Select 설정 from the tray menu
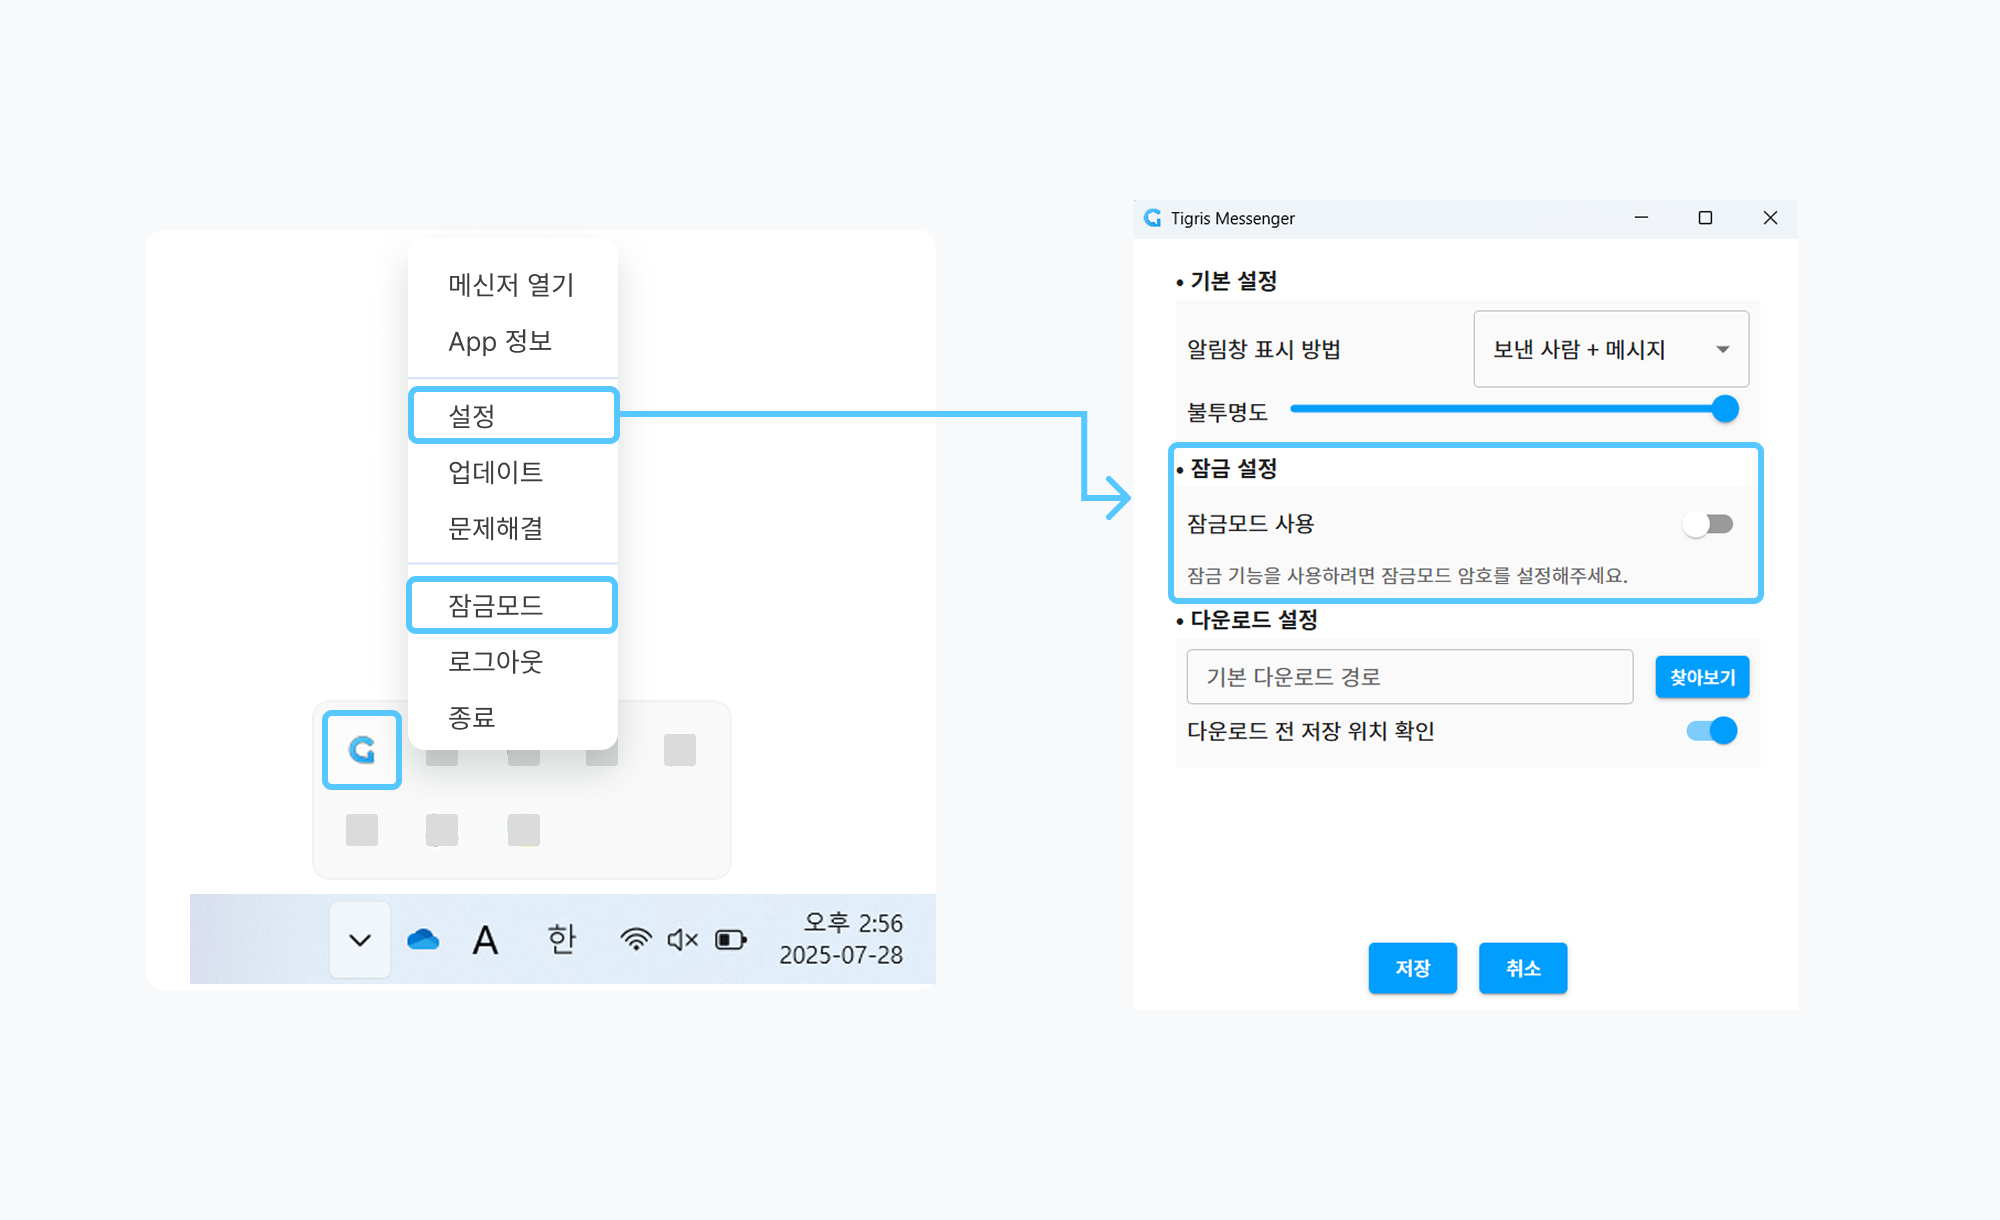Image resolution: width=2000 pixels, height=1220 pixels. (513, 415)
